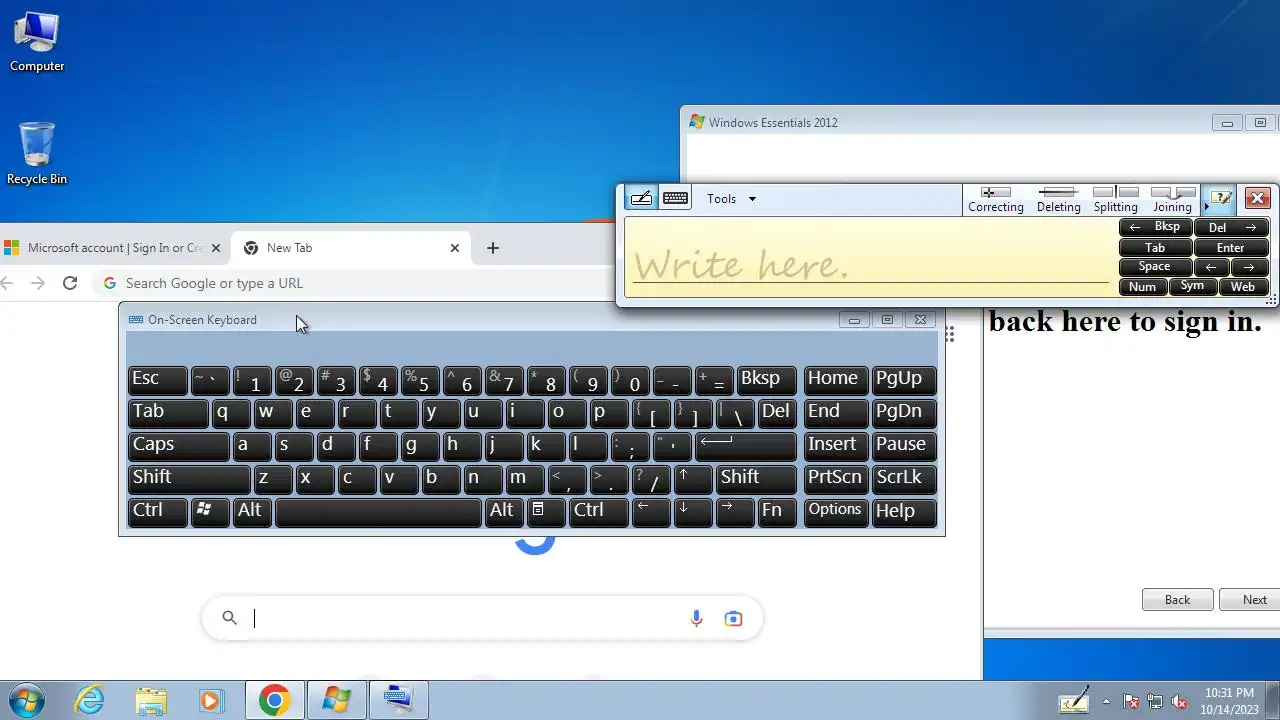The width and height of the screenshot is (1280, 720).
Task: Toggle the Num pad on writing pad
Action: click(1142, 286)
